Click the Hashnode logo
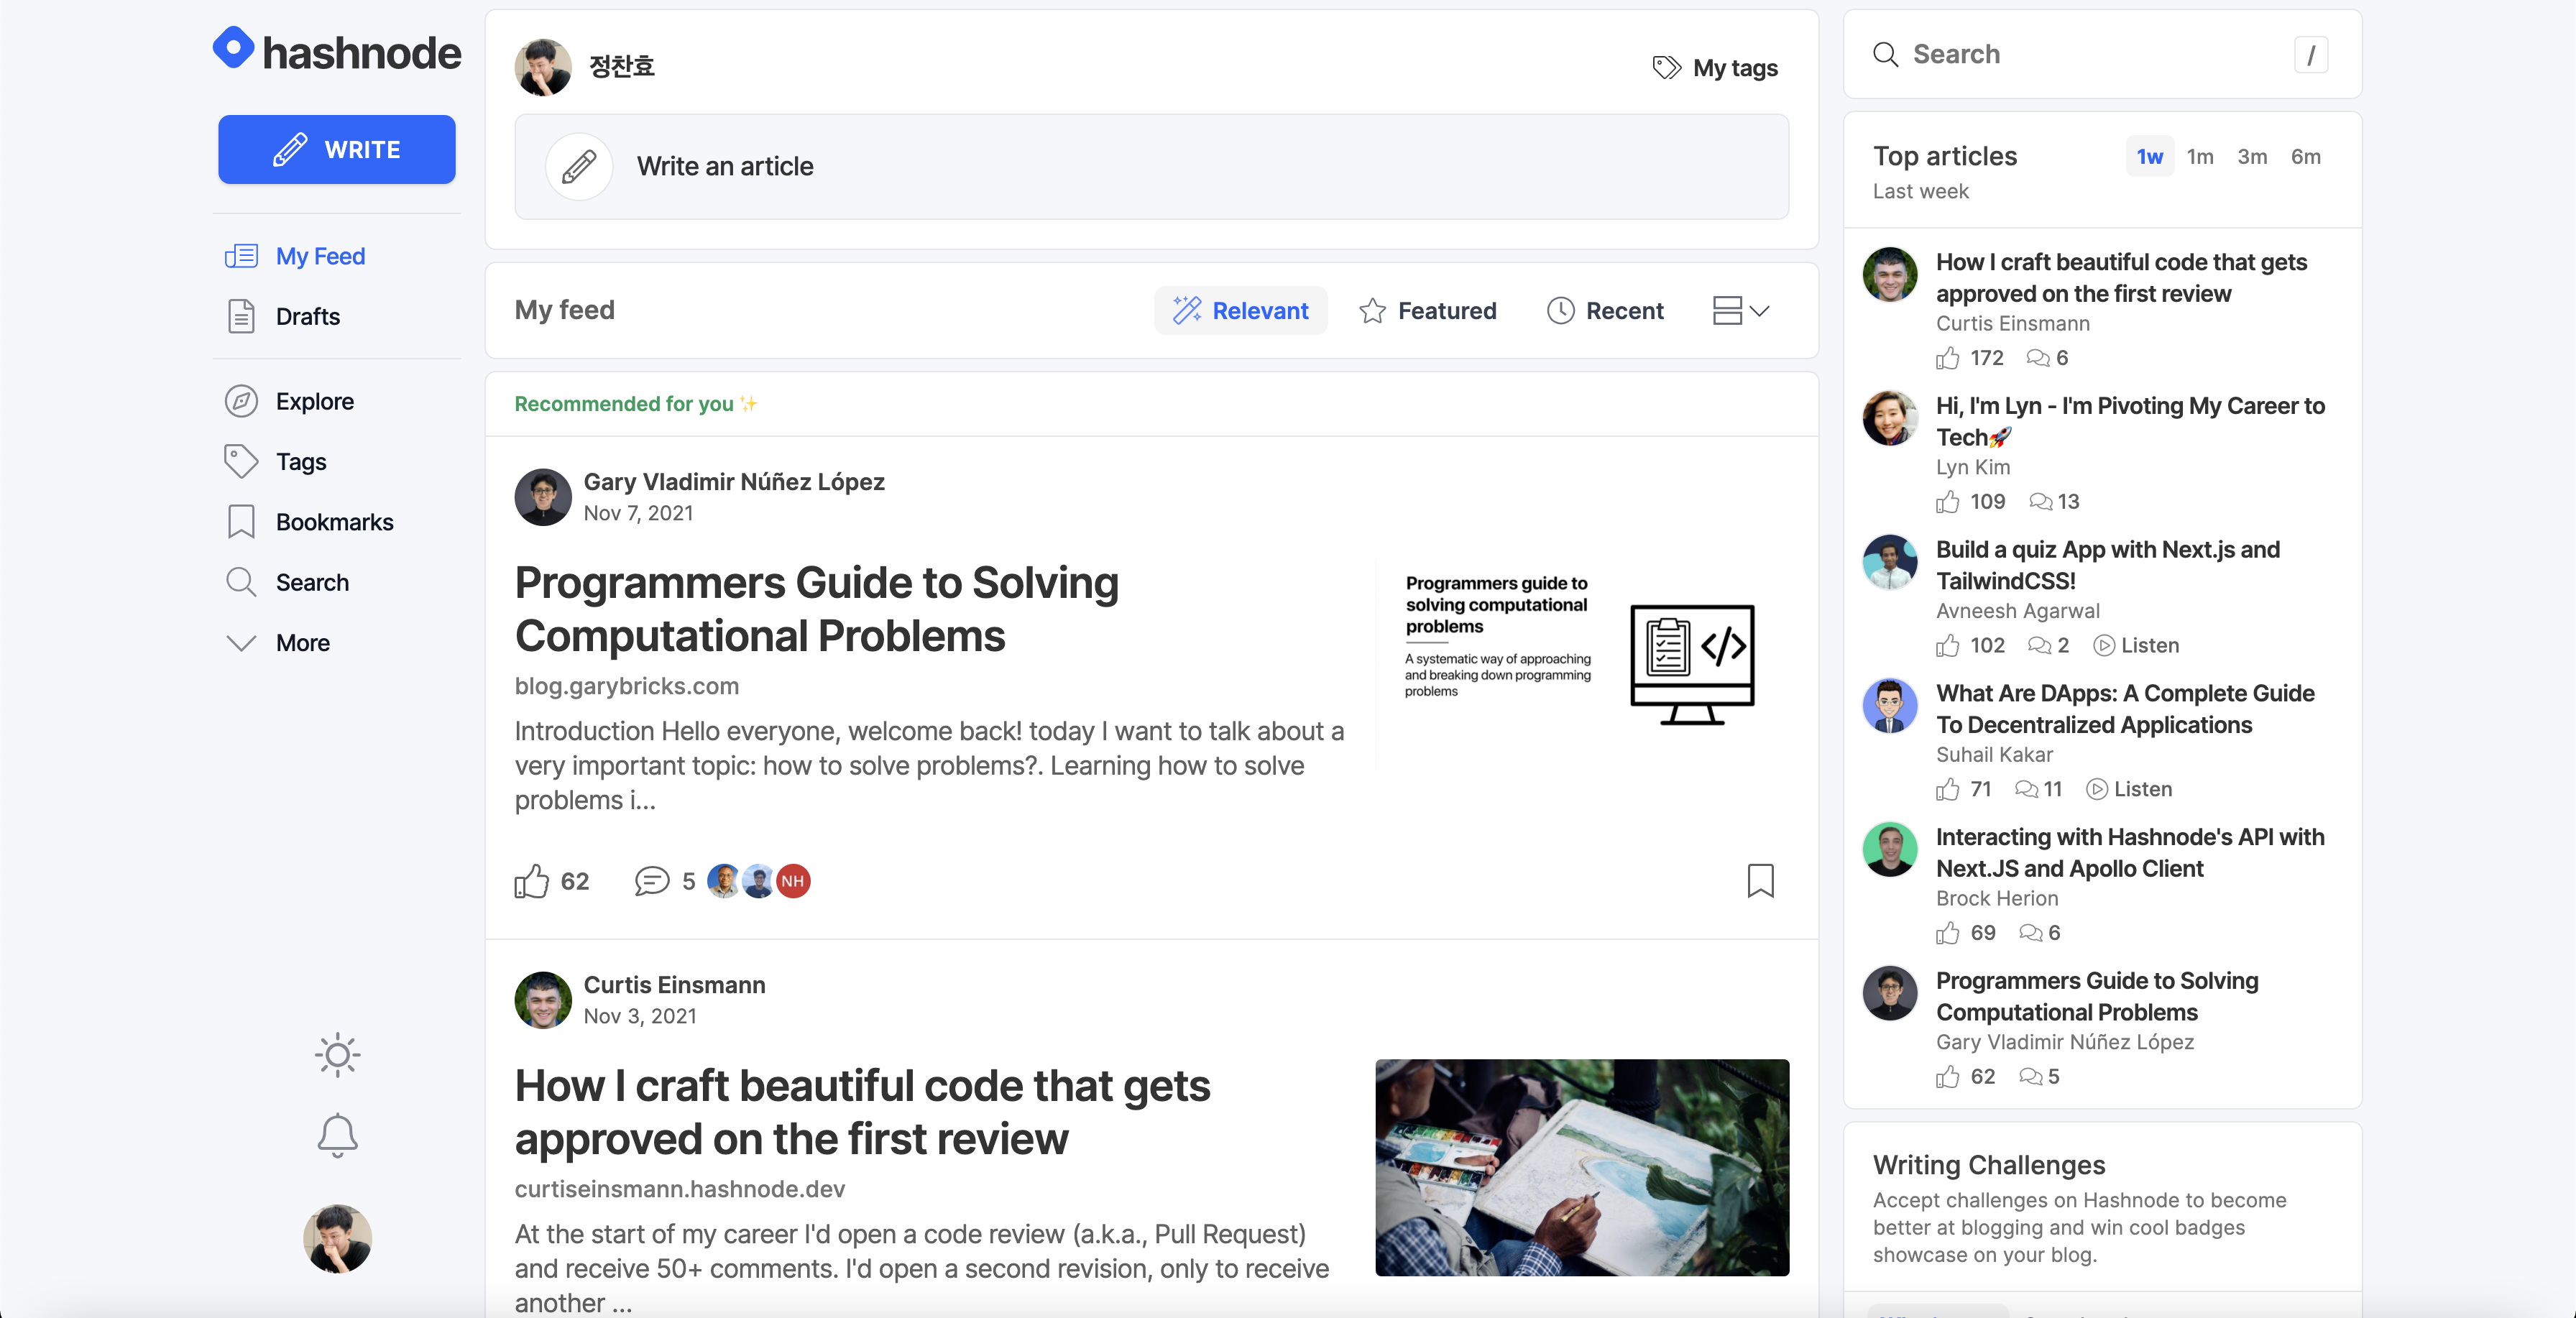2576x1318 pixels. [337, 50]
